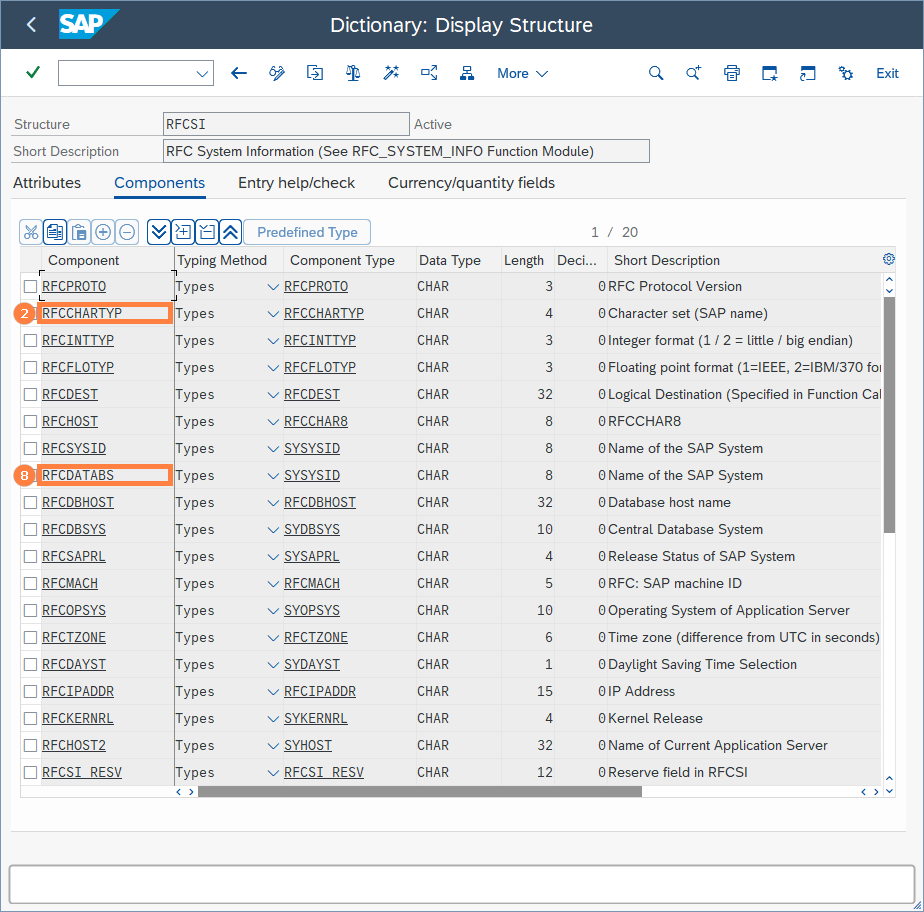Activate the structure using the magic wand icon
The height and width of the screenshot is (912, 924).
click(391, 73)
